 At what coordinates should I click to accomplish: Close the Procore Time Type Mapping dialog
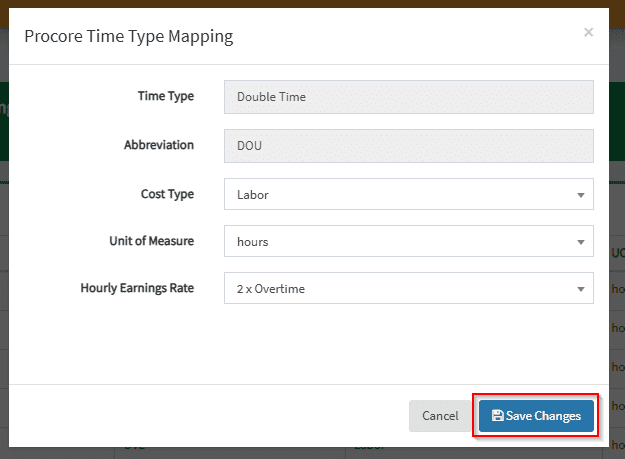point(588,32)
